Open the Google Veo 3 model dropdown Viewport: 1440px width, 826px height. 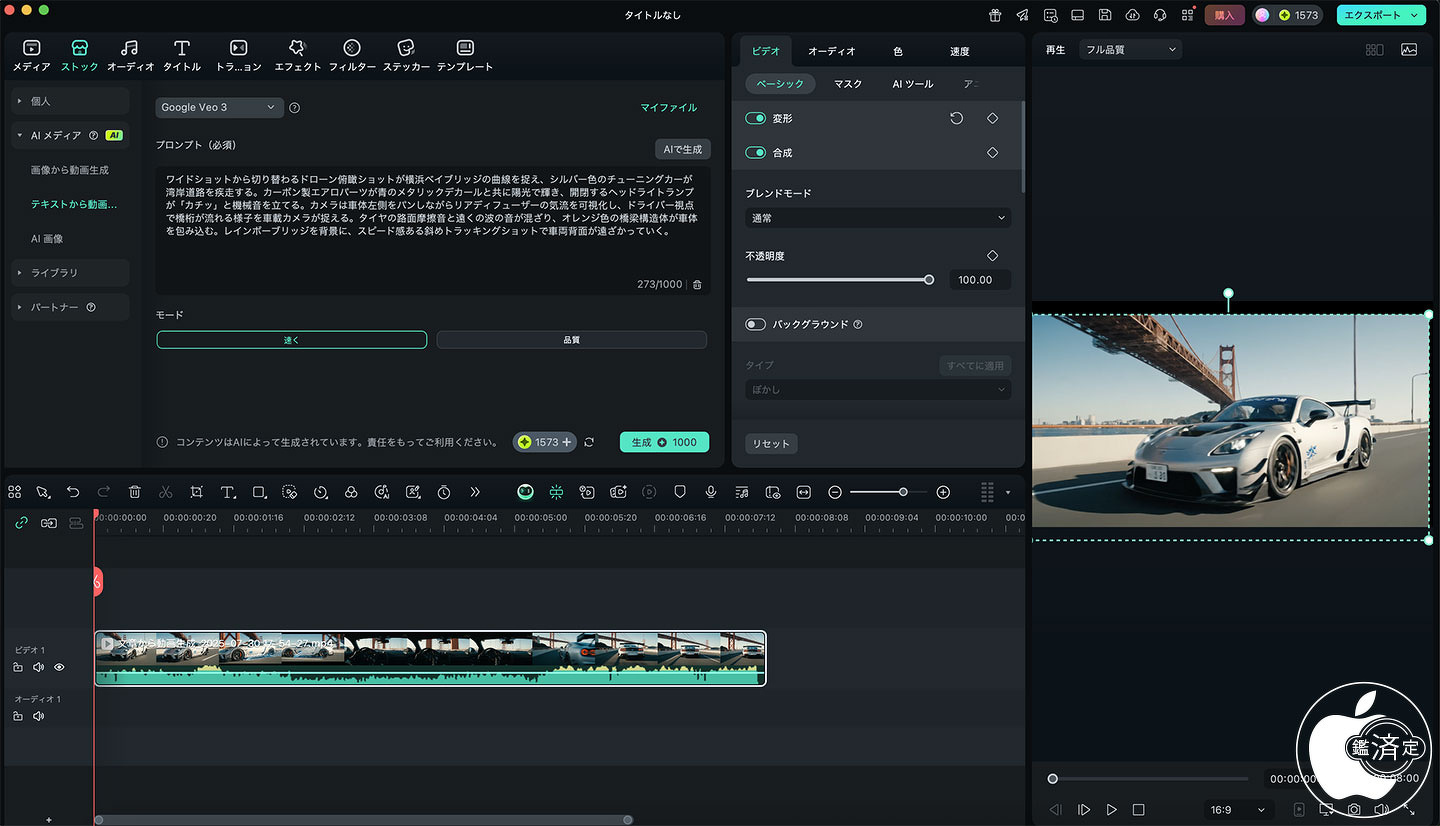coord(219,107)
